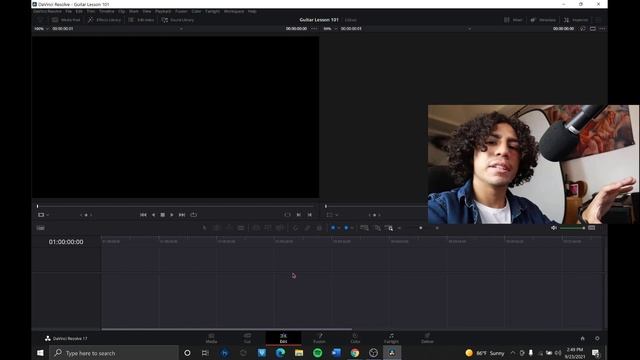The height and width of the screenshot is (360, 640).
Task: Click Detail Zoom icon
Action: click(x=377, y=228)
